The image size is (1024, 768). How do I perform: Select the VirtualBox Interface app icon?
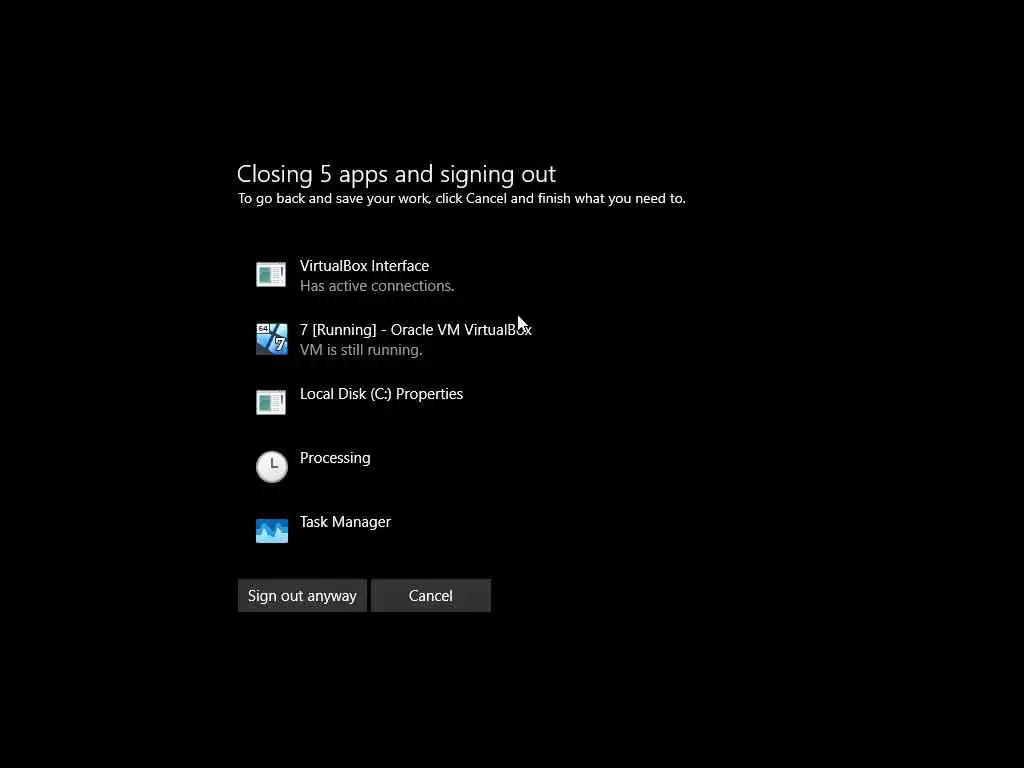pyautogui.click(x=271, y=274)
